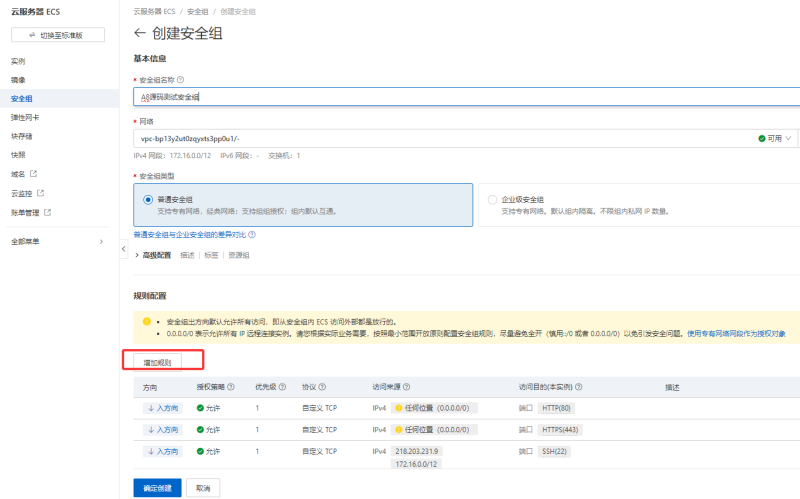800x499 pixels.
Task: Expand 全部菜单 in the sidebar
Action: pos(57,241)
